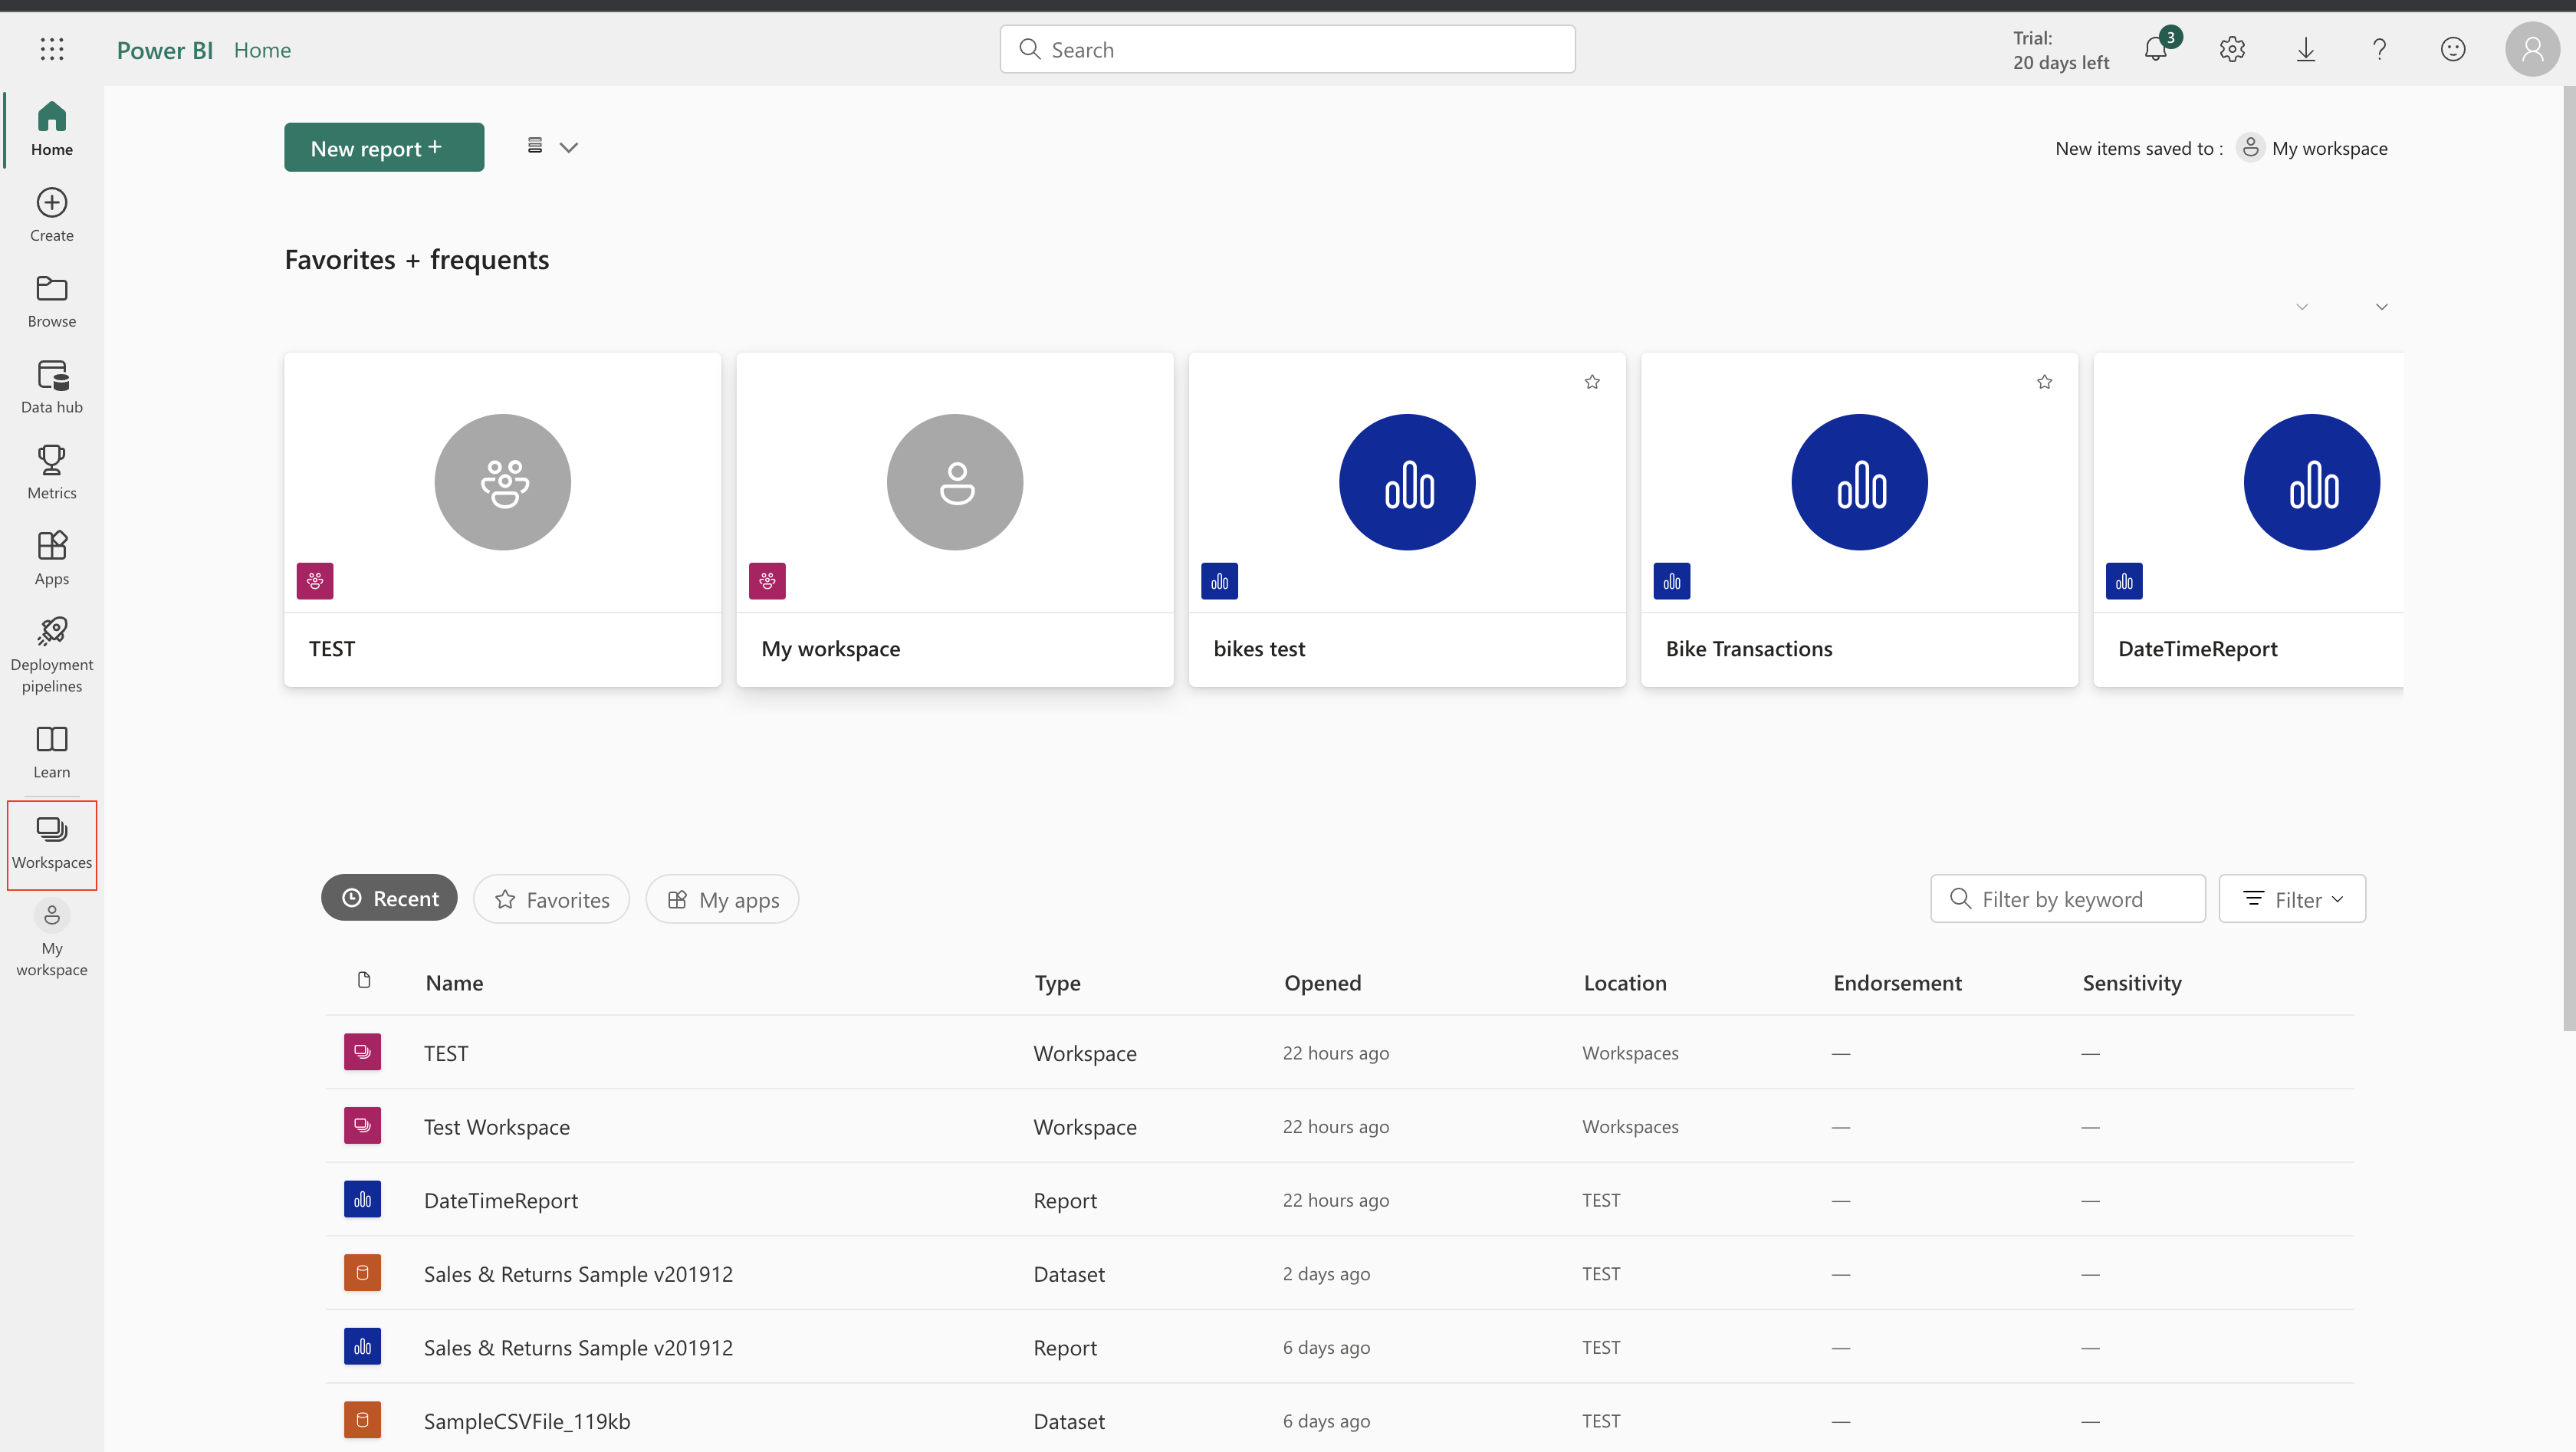2576x1452 pixels.
Task: Click the pink workspace badge on TEST card
Action: click(x=315, y=581)
